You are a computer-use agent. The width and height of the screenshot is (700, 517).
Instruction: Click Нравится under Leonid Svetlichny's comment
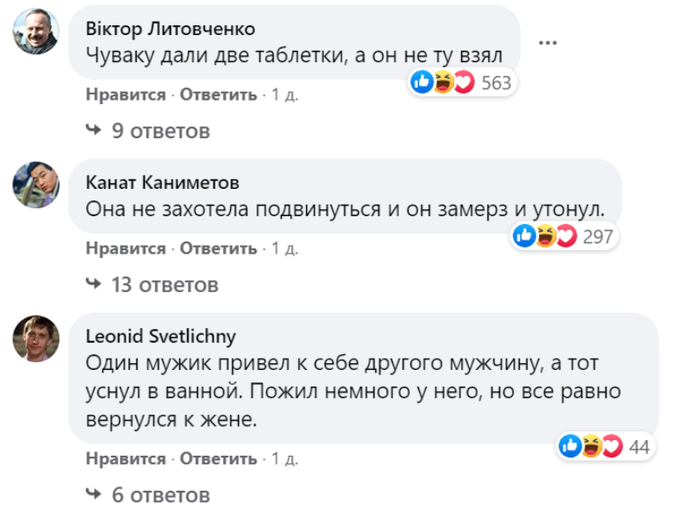(x=126, y=459)
